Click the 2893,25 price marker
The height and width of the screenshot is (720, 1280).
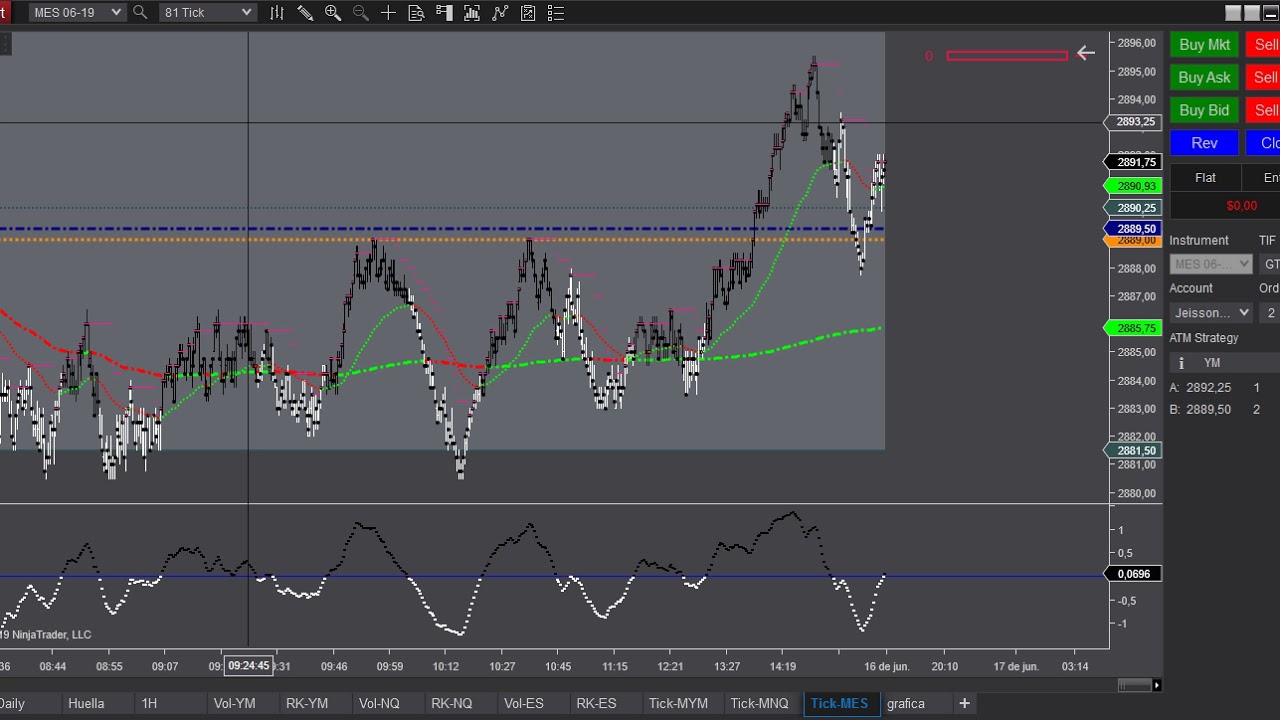coord(1135,122)
